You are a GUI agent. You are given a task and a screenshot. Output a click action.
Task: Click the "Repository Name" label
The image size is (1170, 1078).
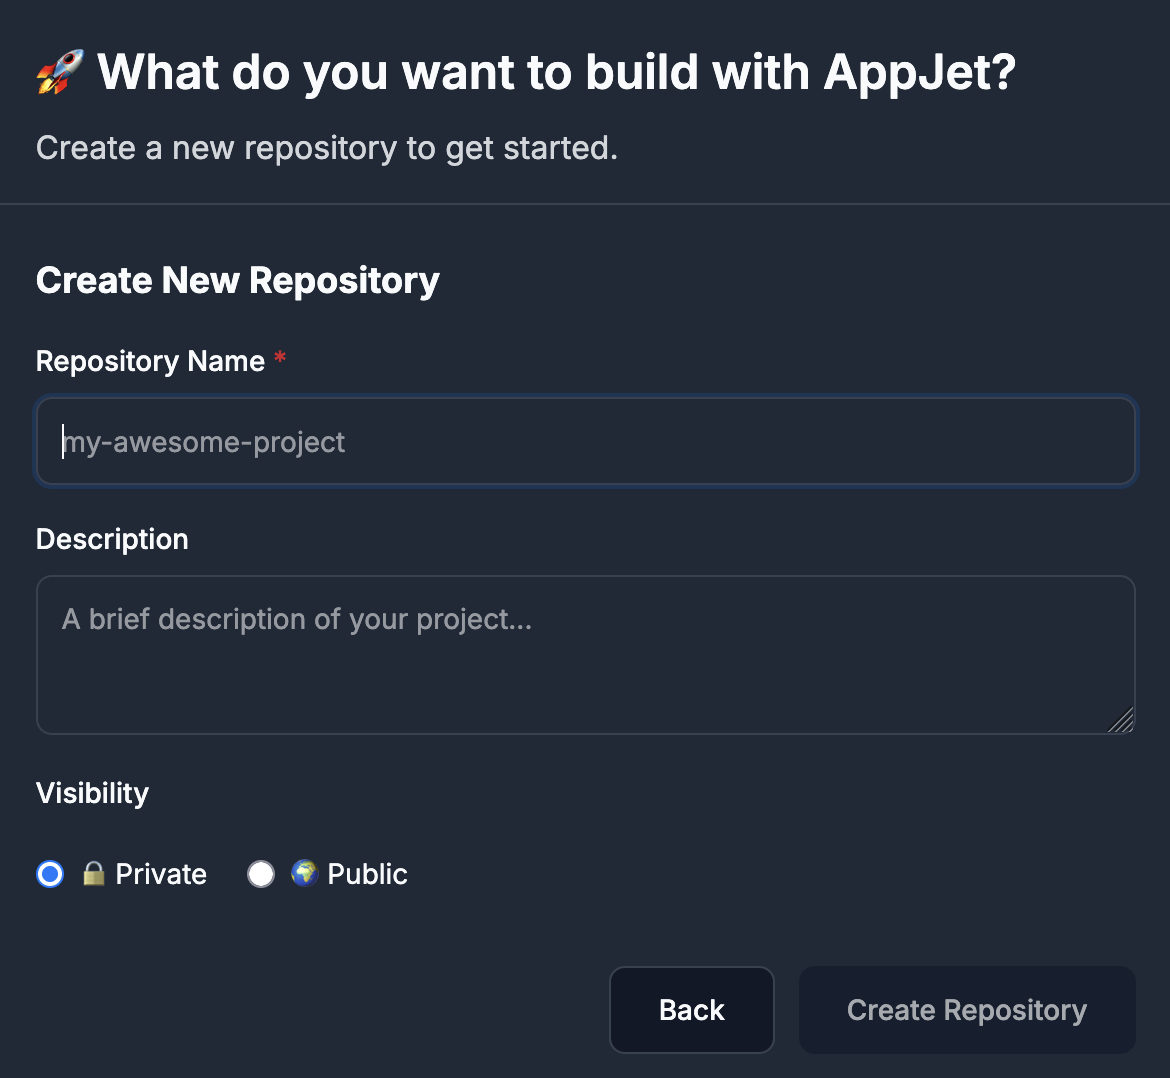[x=150, y=361]
